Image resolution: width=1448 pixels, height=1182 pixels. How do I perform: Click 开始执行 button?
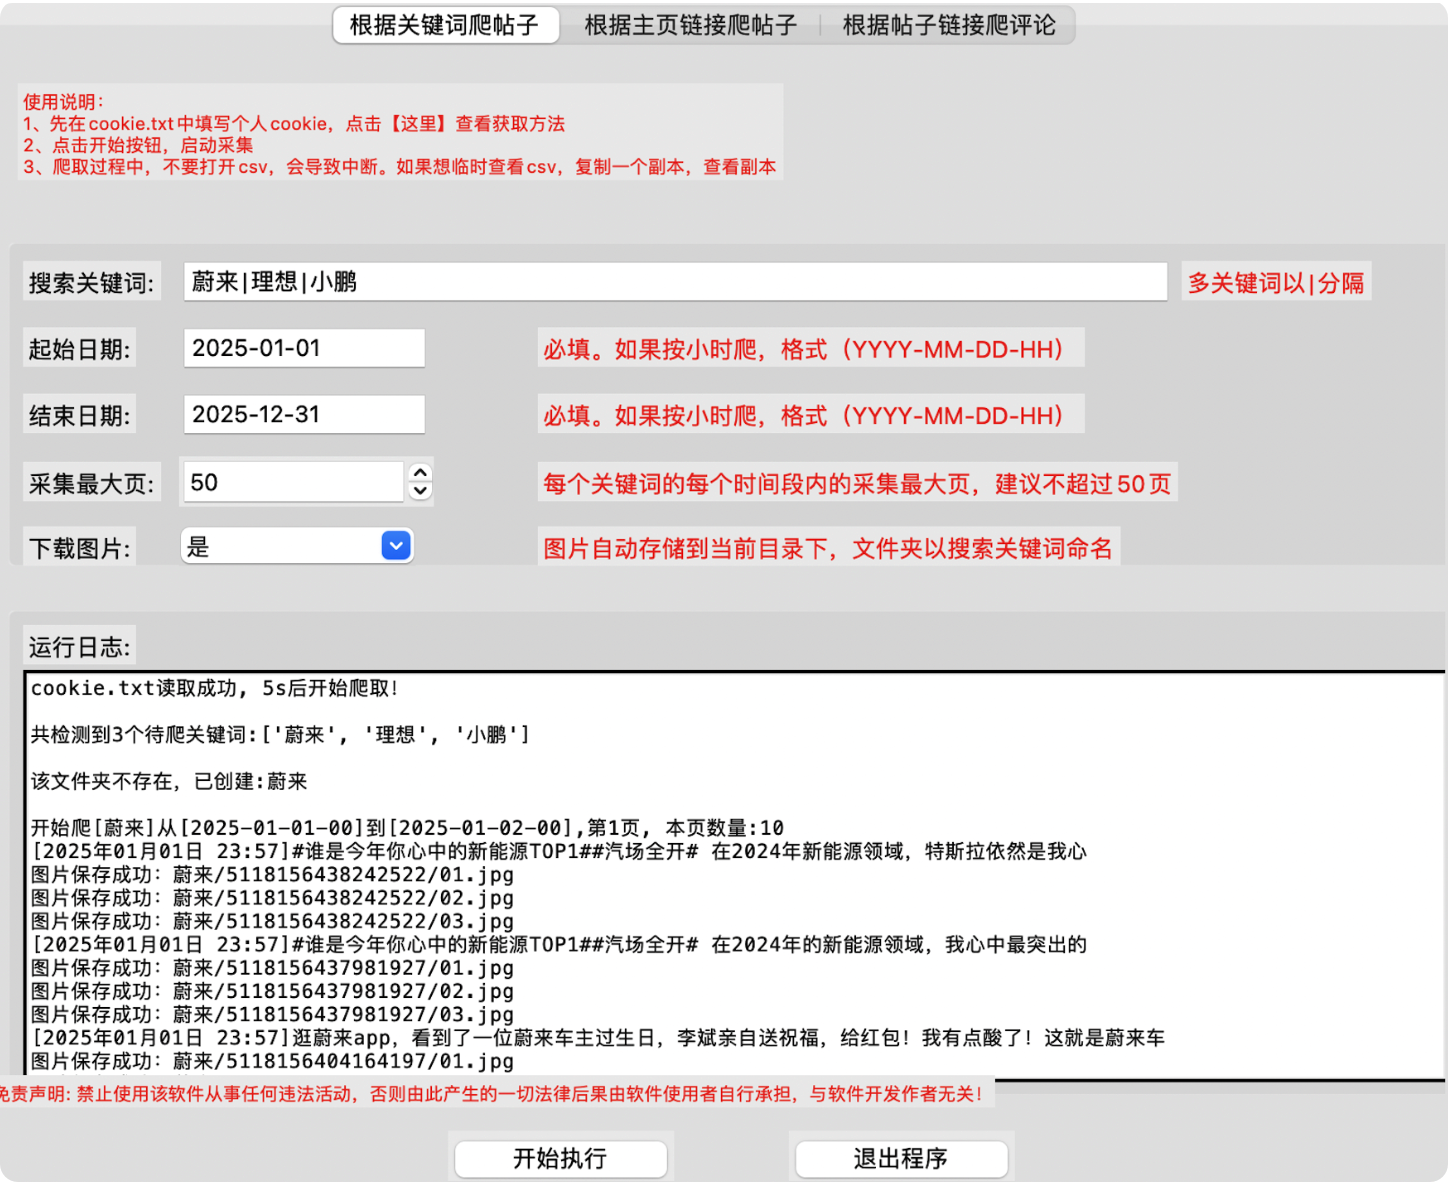560,1158
